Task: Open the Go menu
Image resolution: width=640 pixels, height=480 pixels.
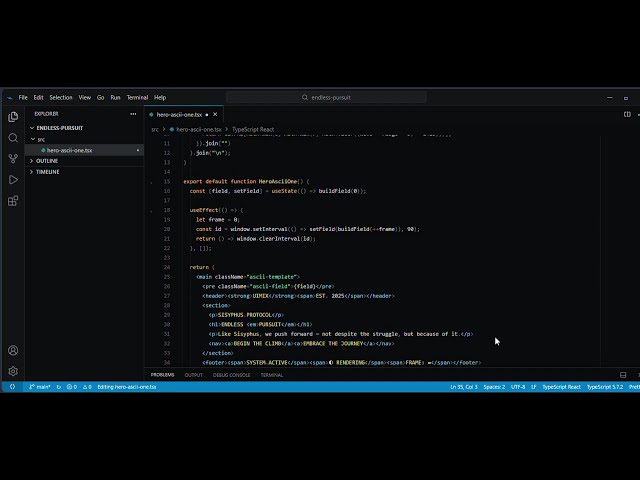Action: 100,98
